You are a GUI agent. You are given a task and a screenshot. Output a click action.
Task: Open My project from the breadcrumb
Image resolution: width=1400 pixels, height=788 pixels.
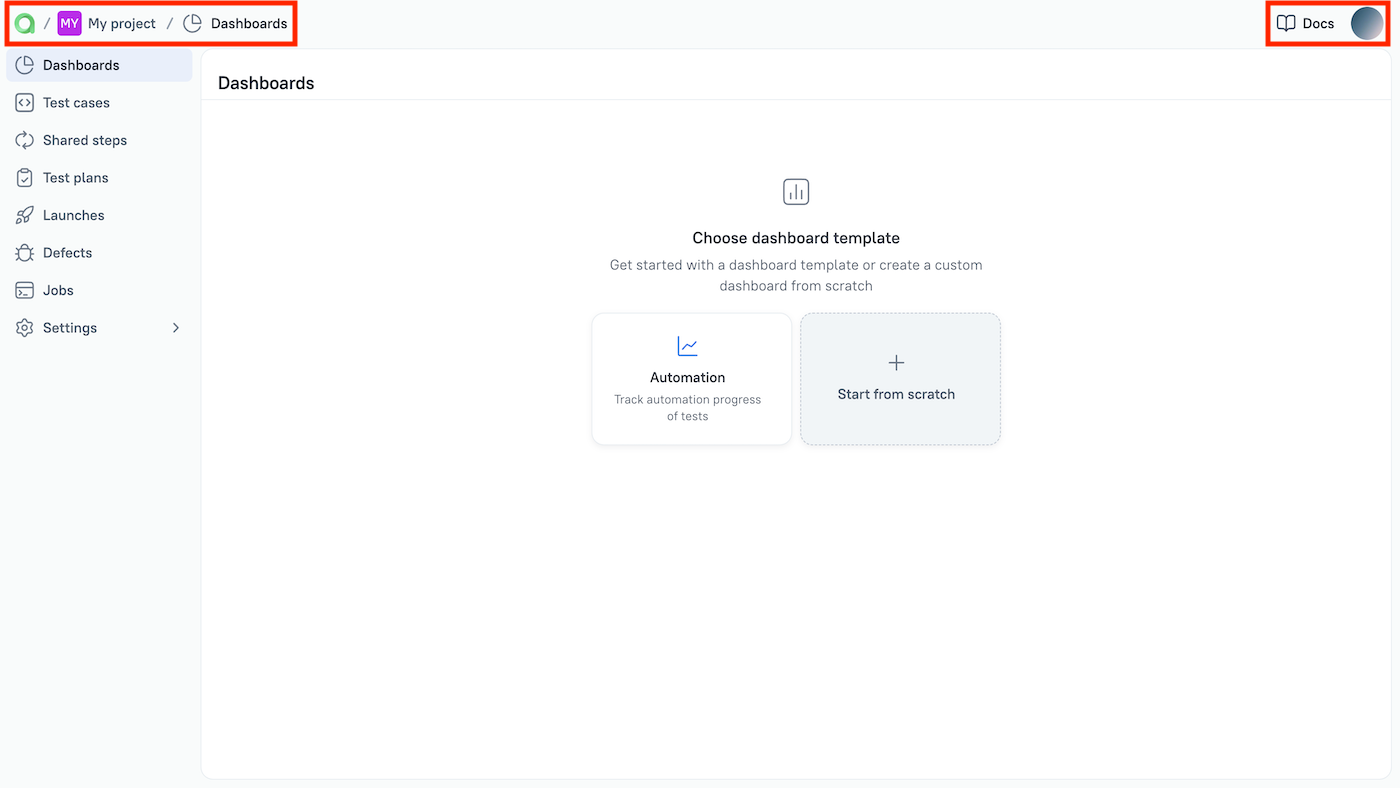click(x=120, y=22)
